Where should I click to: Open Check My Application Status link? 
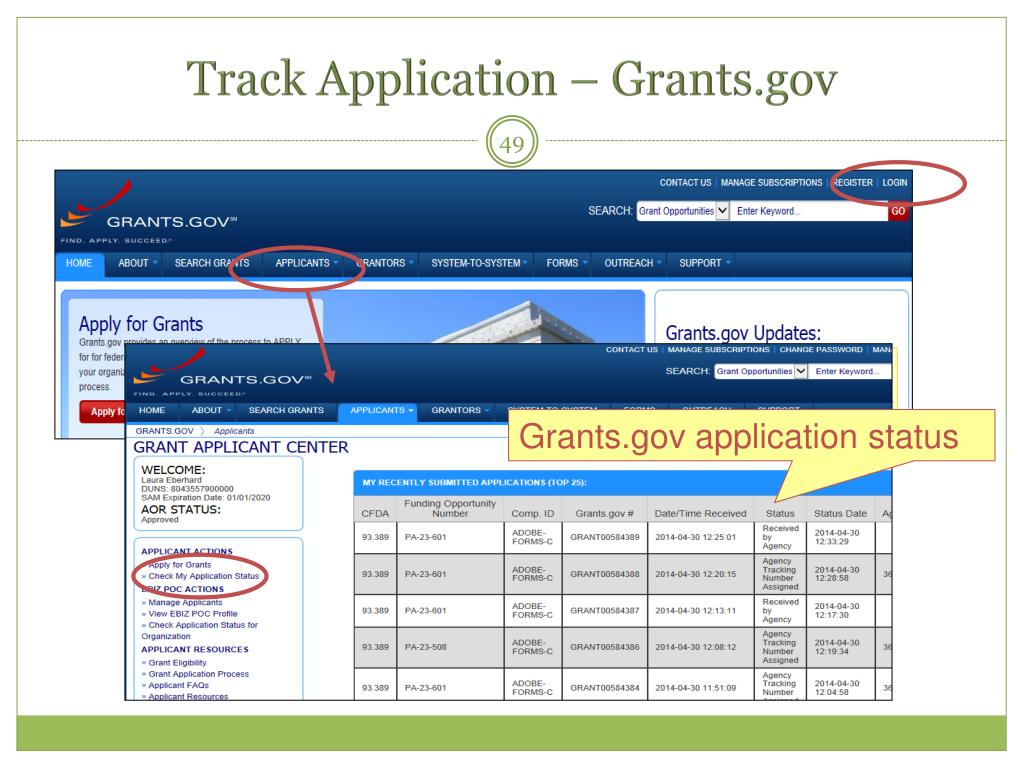pos(203,576)
